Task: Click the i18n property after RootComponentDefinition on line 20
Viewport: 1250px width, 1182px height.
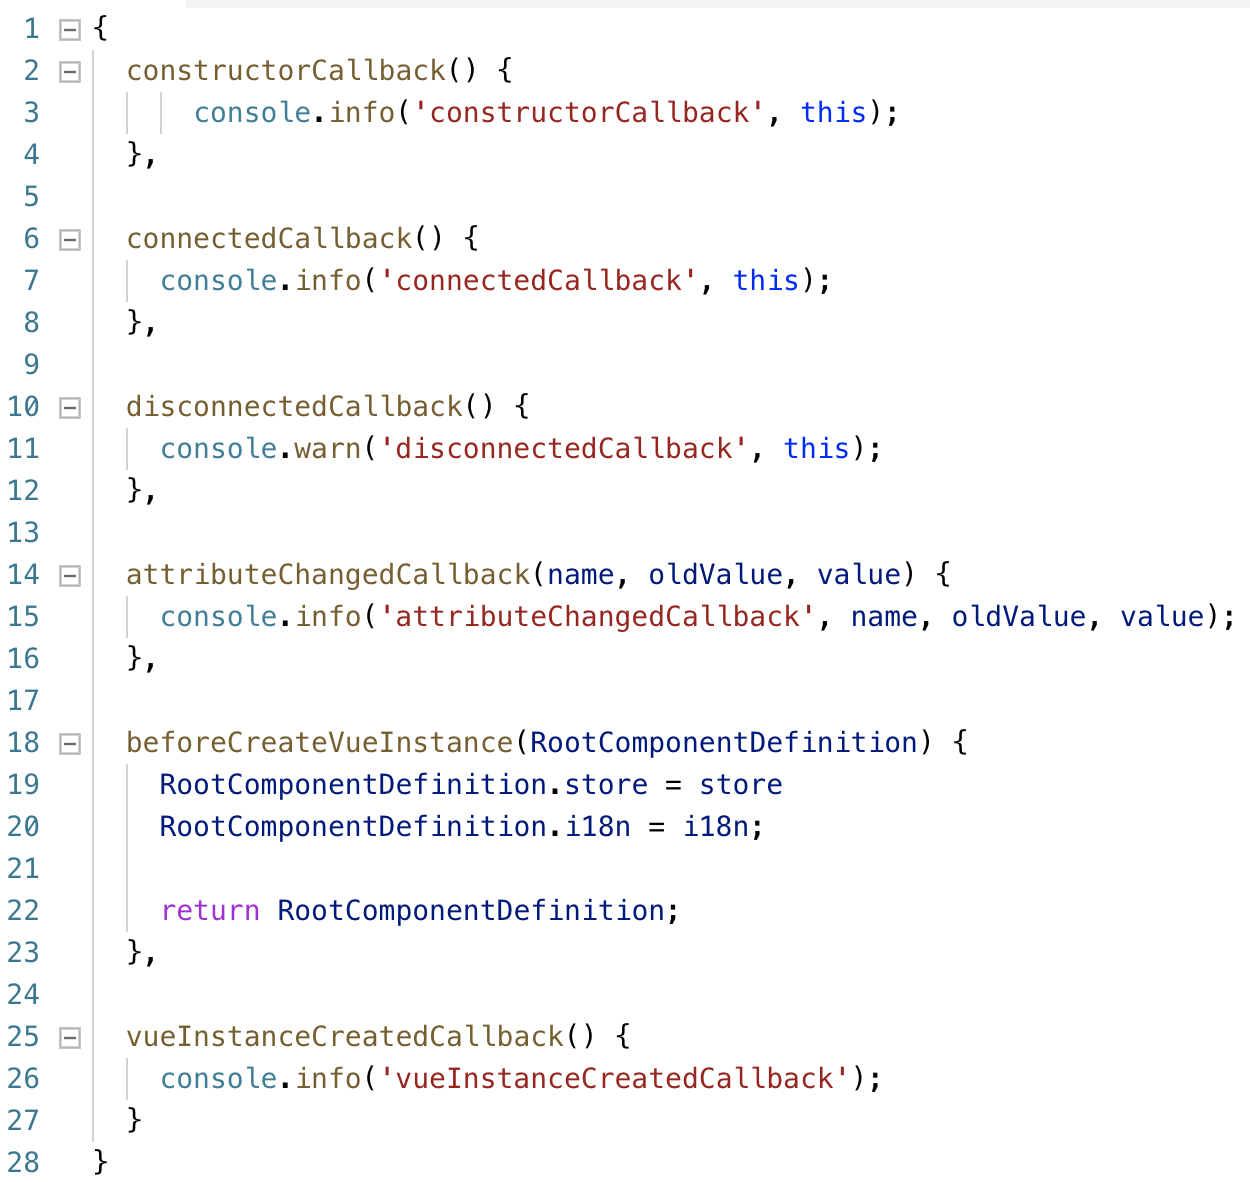Action: [598, 827]
